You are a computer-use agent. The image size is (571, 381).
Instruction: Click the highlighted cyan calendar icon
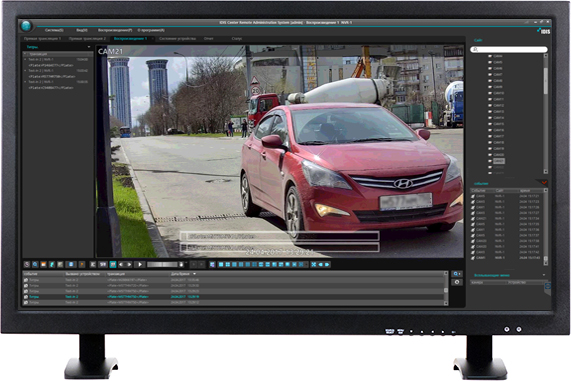click(113, 264)
